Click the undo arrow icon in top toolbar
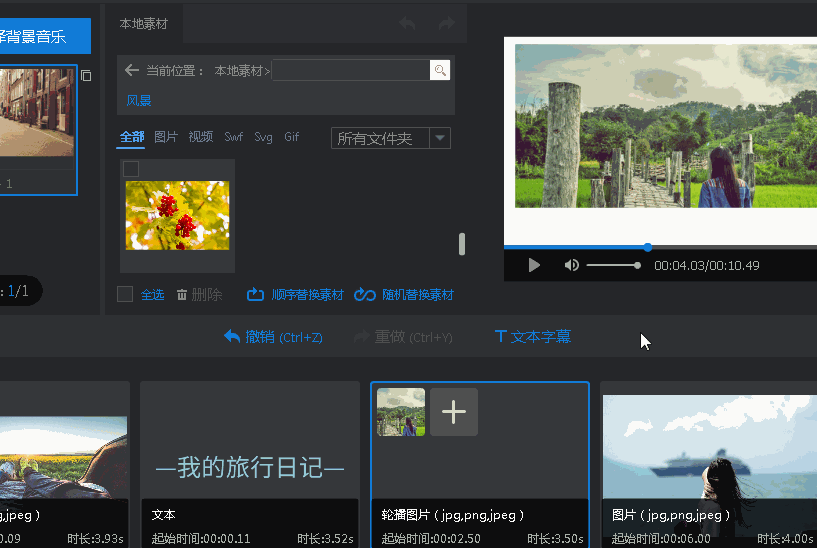Image resolution: width=817 pixels, height=548 pixels. pyautogui.click(x=407, y=23)
